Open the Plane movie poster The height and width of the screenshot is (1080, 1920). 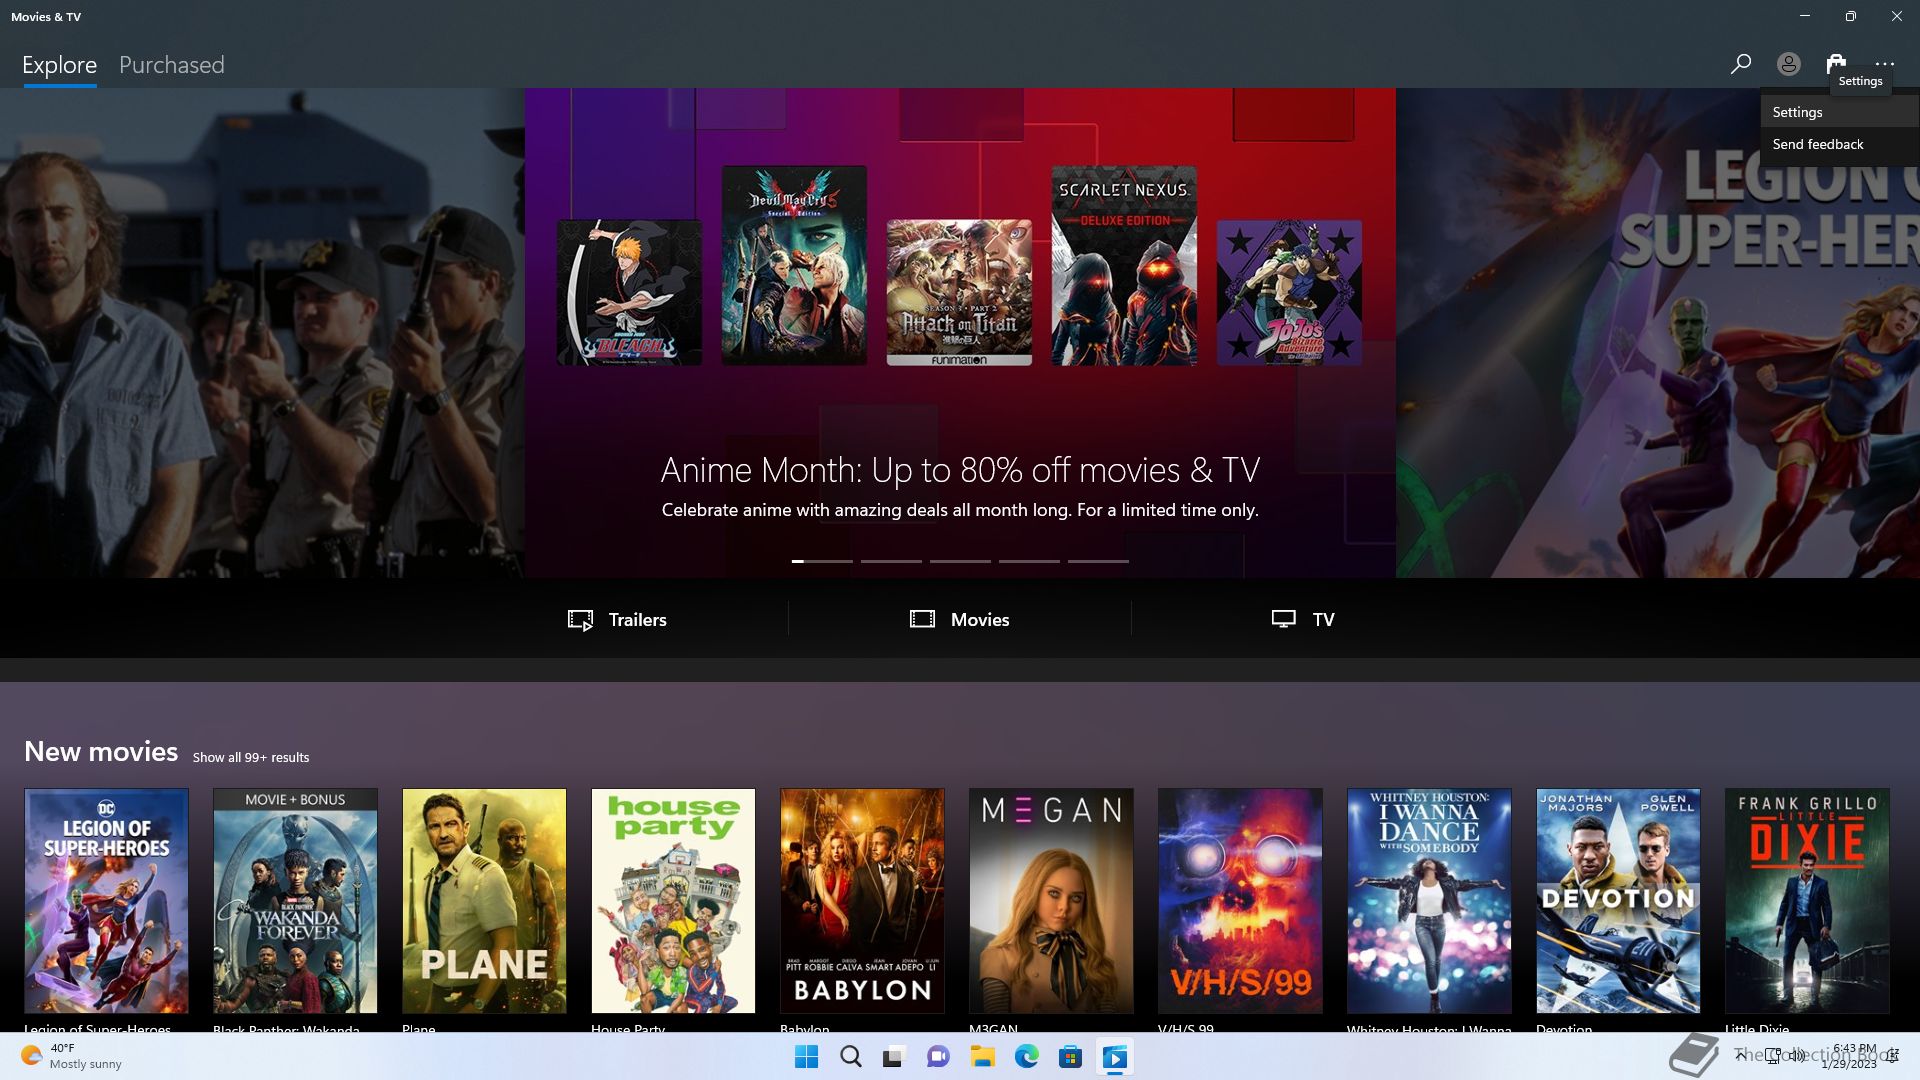(484, 900)
